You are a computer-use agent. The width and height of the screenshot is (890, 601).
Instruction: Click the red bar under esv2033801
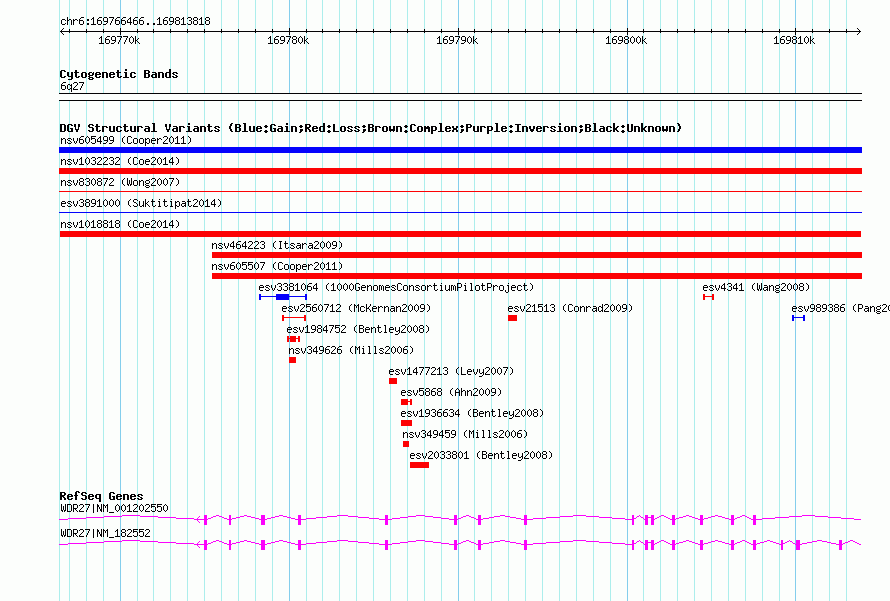point(419,465)
